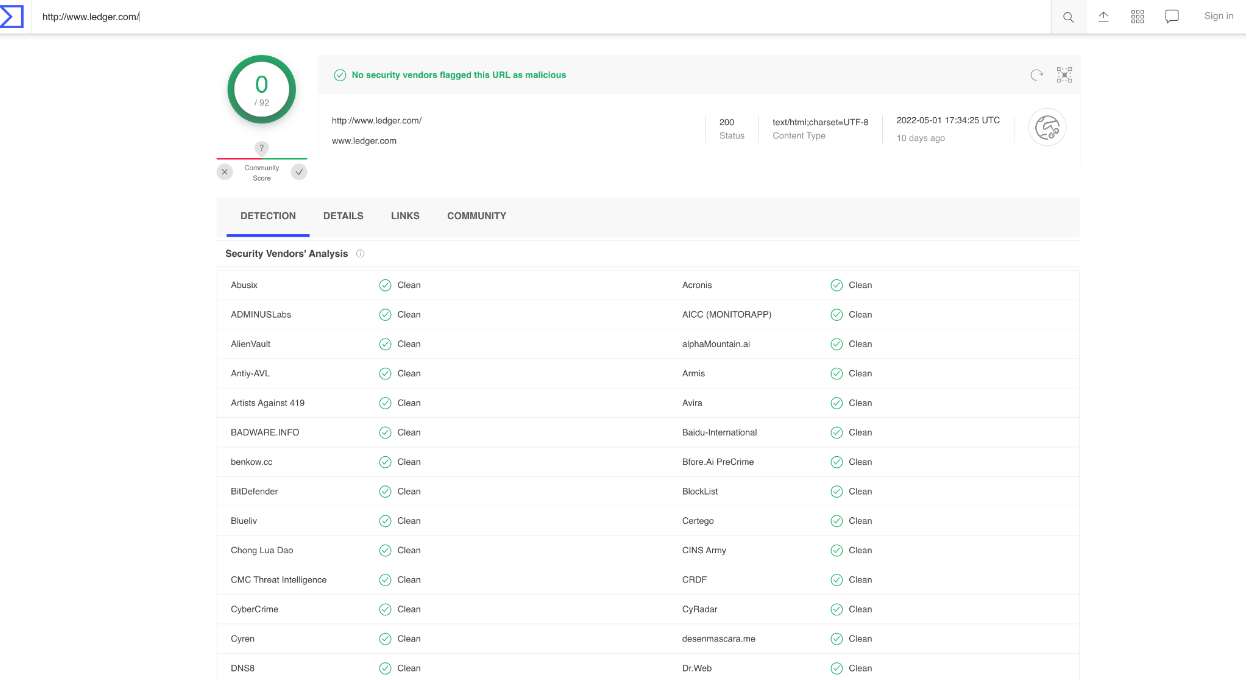Open the apps grid icon
Image resolution: width=1258 pixels, height=680 pixels.
[x=1138, y=16]
